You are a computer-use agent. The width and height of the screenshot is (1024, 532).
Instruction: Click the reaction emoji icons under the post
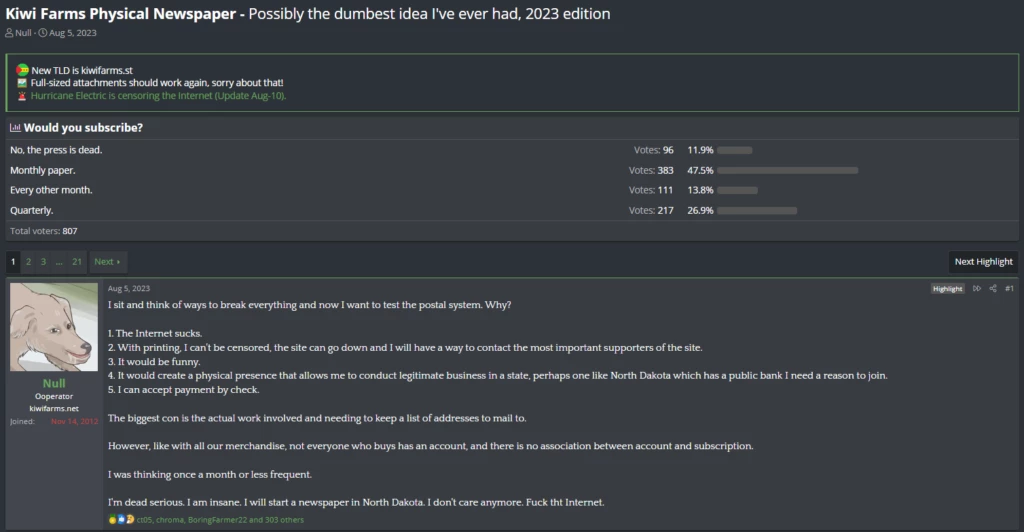point(121,520)
